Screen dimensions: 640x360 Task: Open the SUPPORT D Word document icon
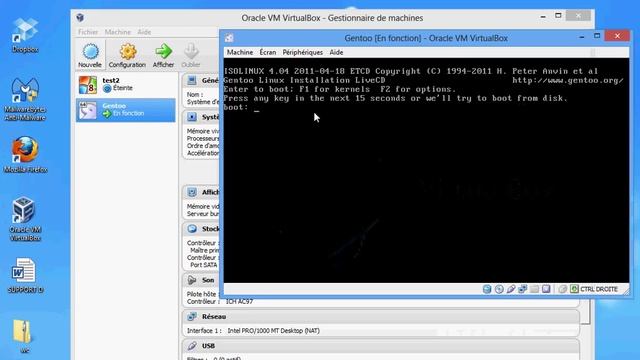click(25, 275)
